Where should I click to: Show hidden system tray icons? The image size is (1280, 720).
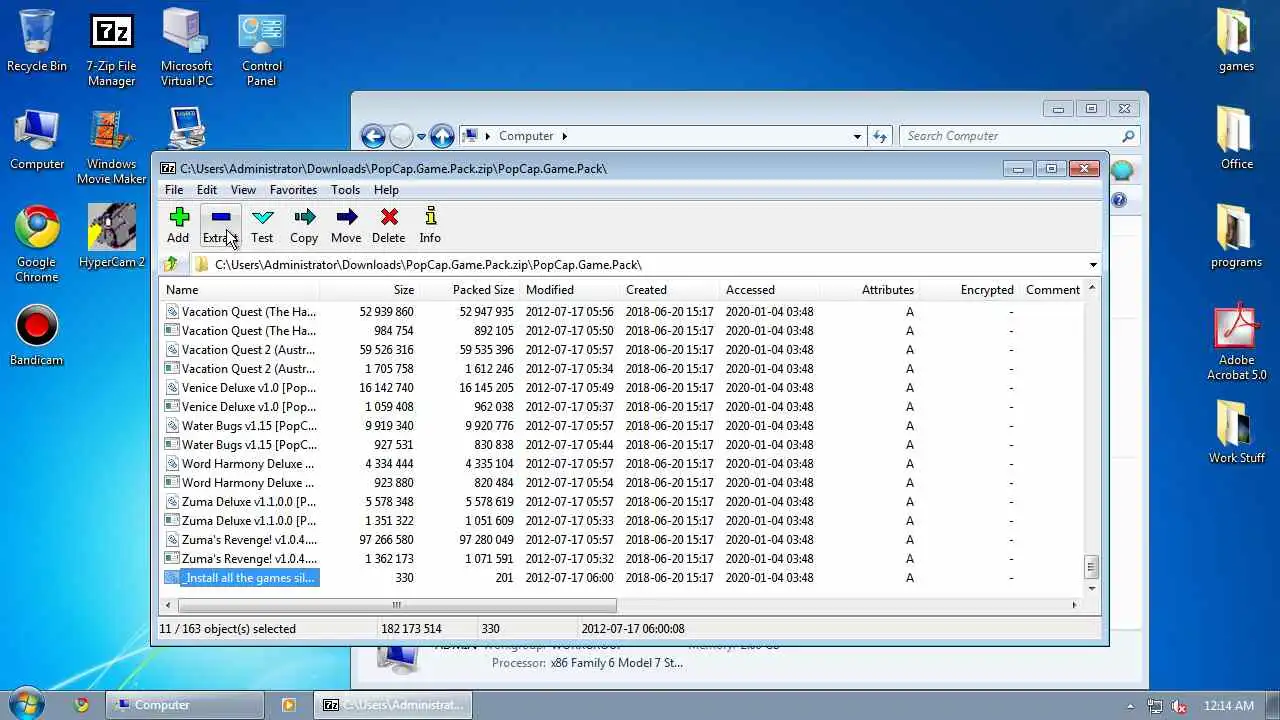(x=1131, y=706)
